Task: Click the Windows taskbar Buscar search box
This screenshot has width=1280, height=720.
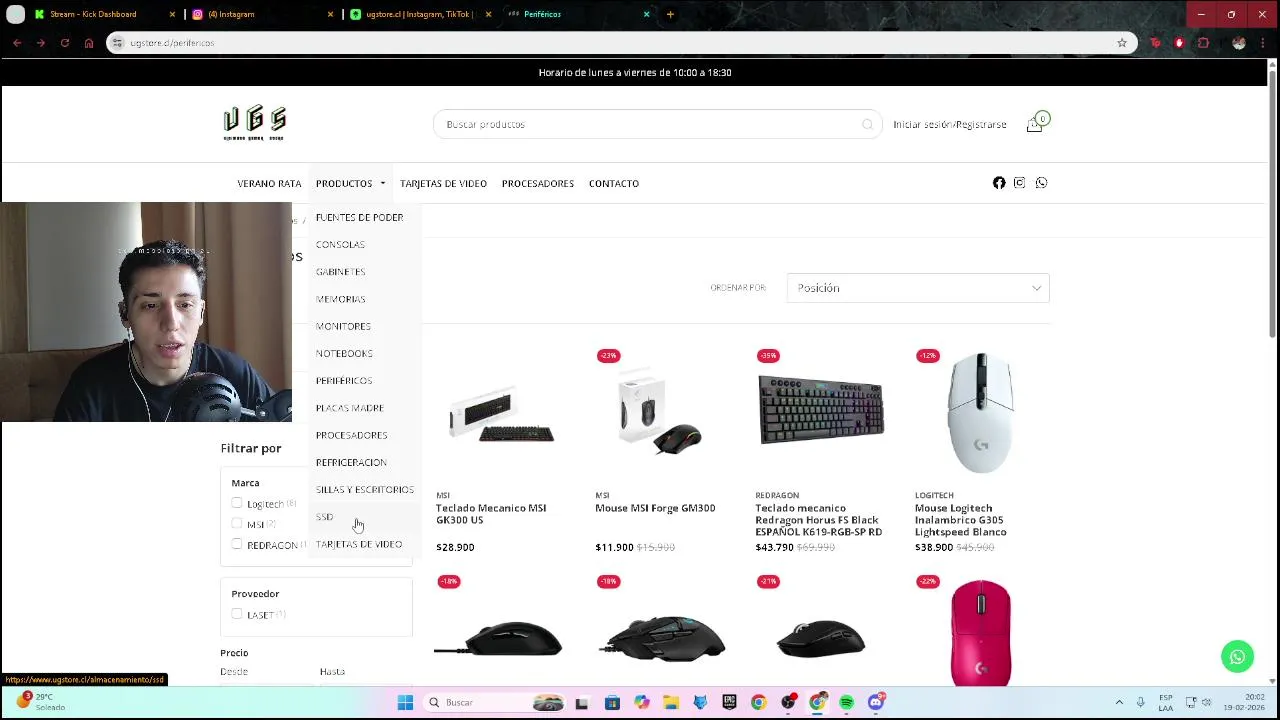Action: [x=494, y=703]
